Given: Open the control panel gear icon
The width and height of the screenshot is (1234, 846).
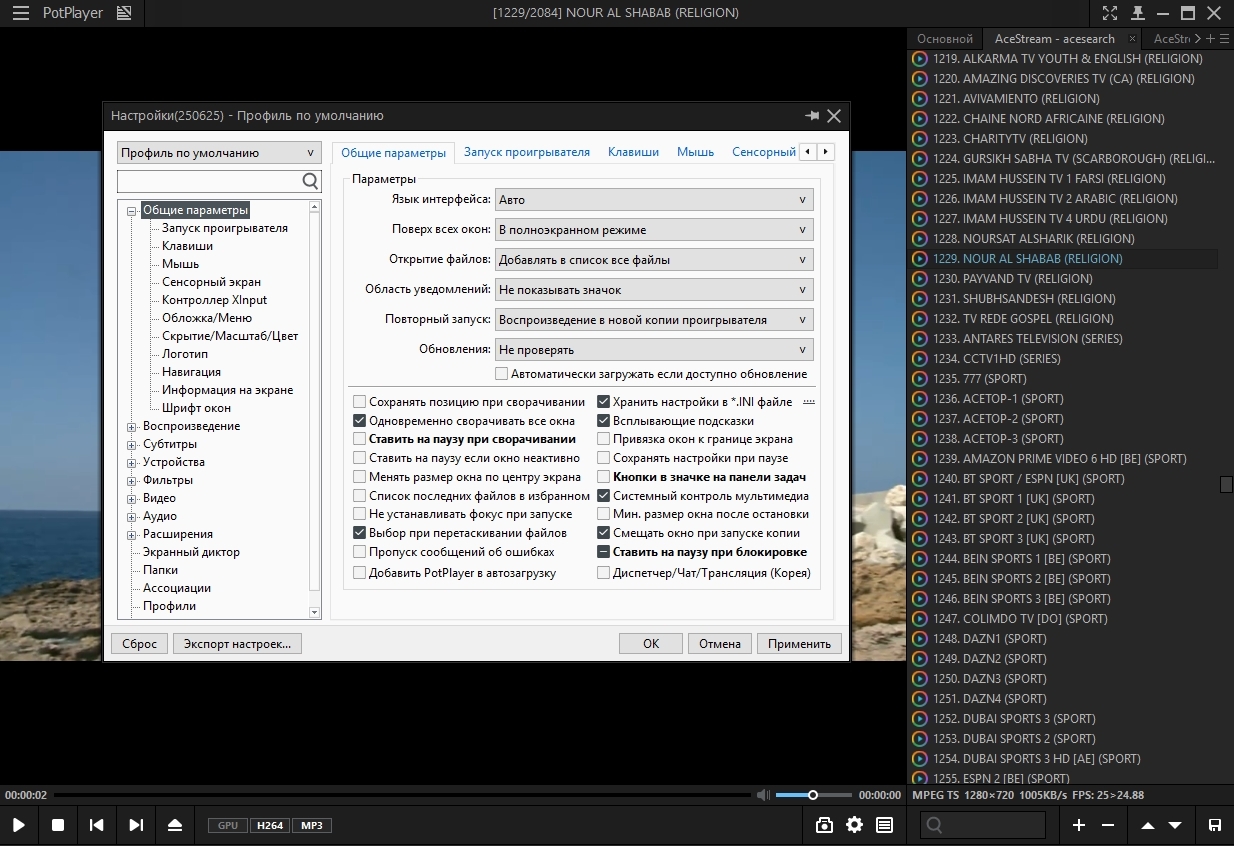Looking at the screenshot, I should (854, 825).
